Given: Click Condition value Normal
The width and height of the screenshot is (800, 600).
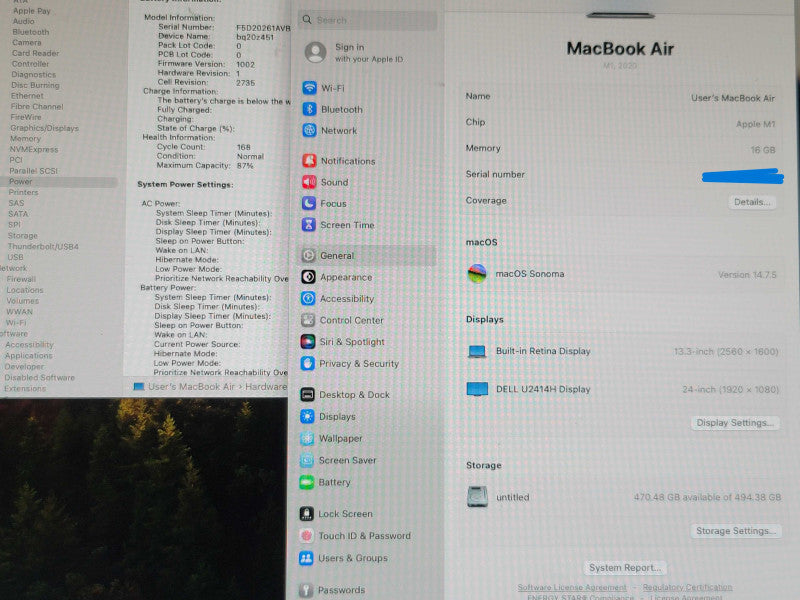Looking at the screenshot, I should click(x=251, y=156).
